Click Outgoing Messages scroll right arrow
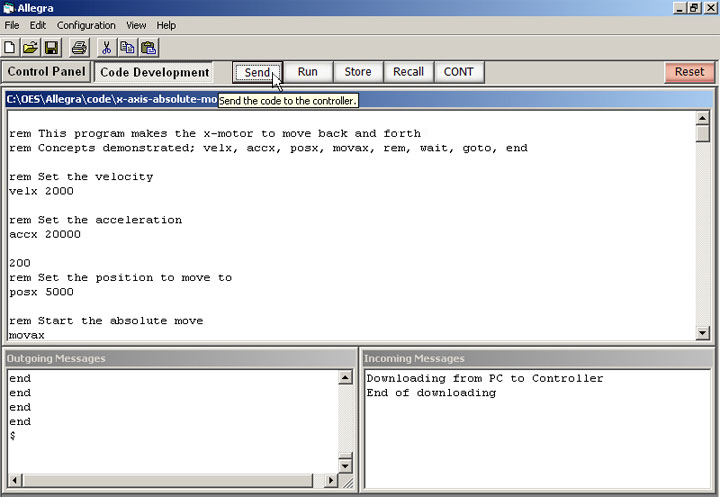The width and height of the screenshot is (720, 497). click(330, 480)
